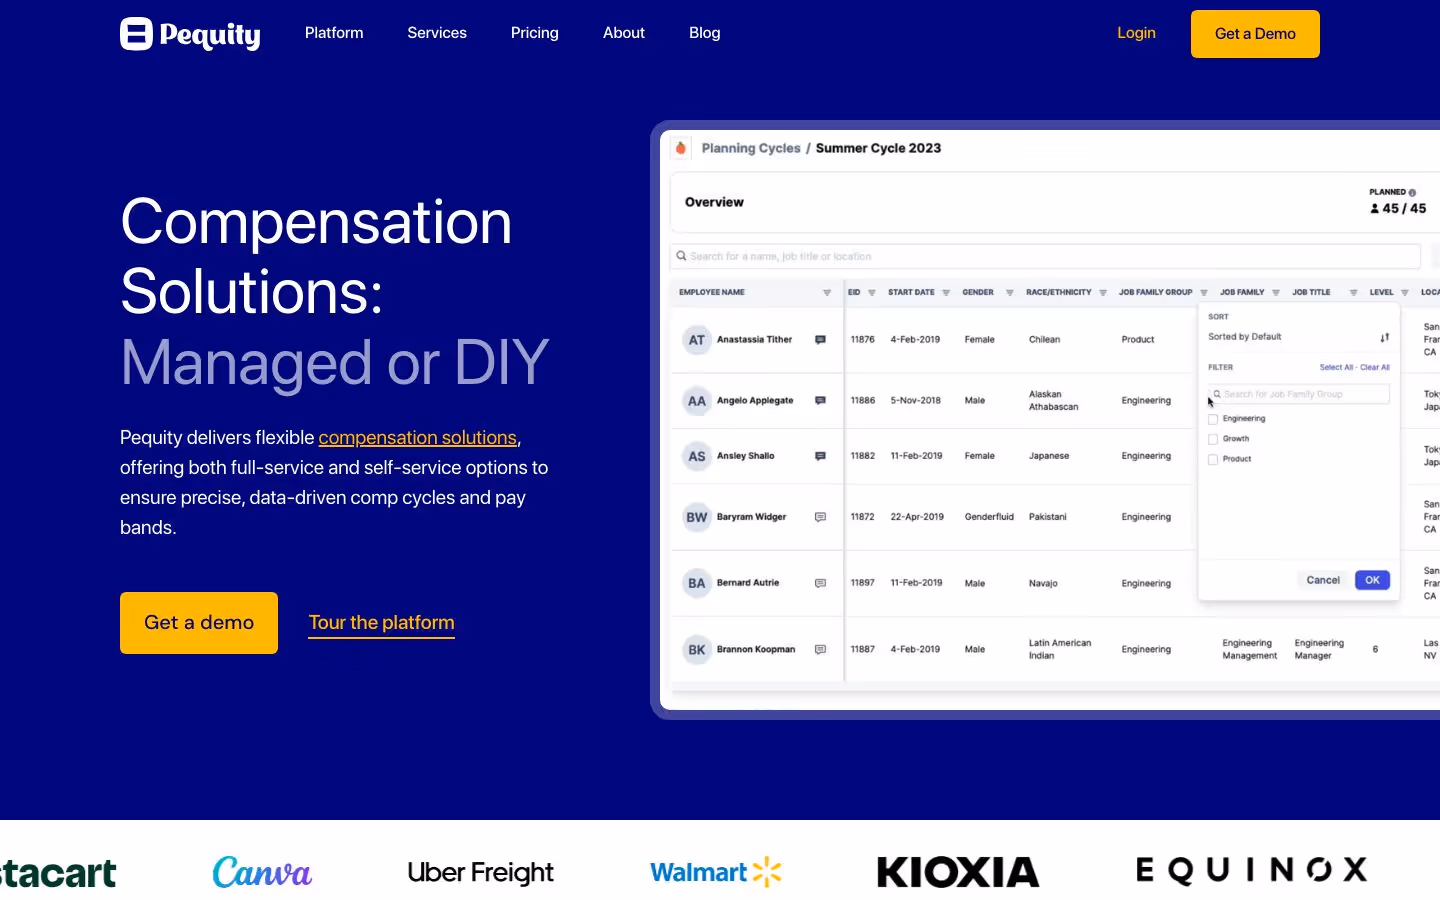Check the Engineering filter checkbox

pos(1213,419)
